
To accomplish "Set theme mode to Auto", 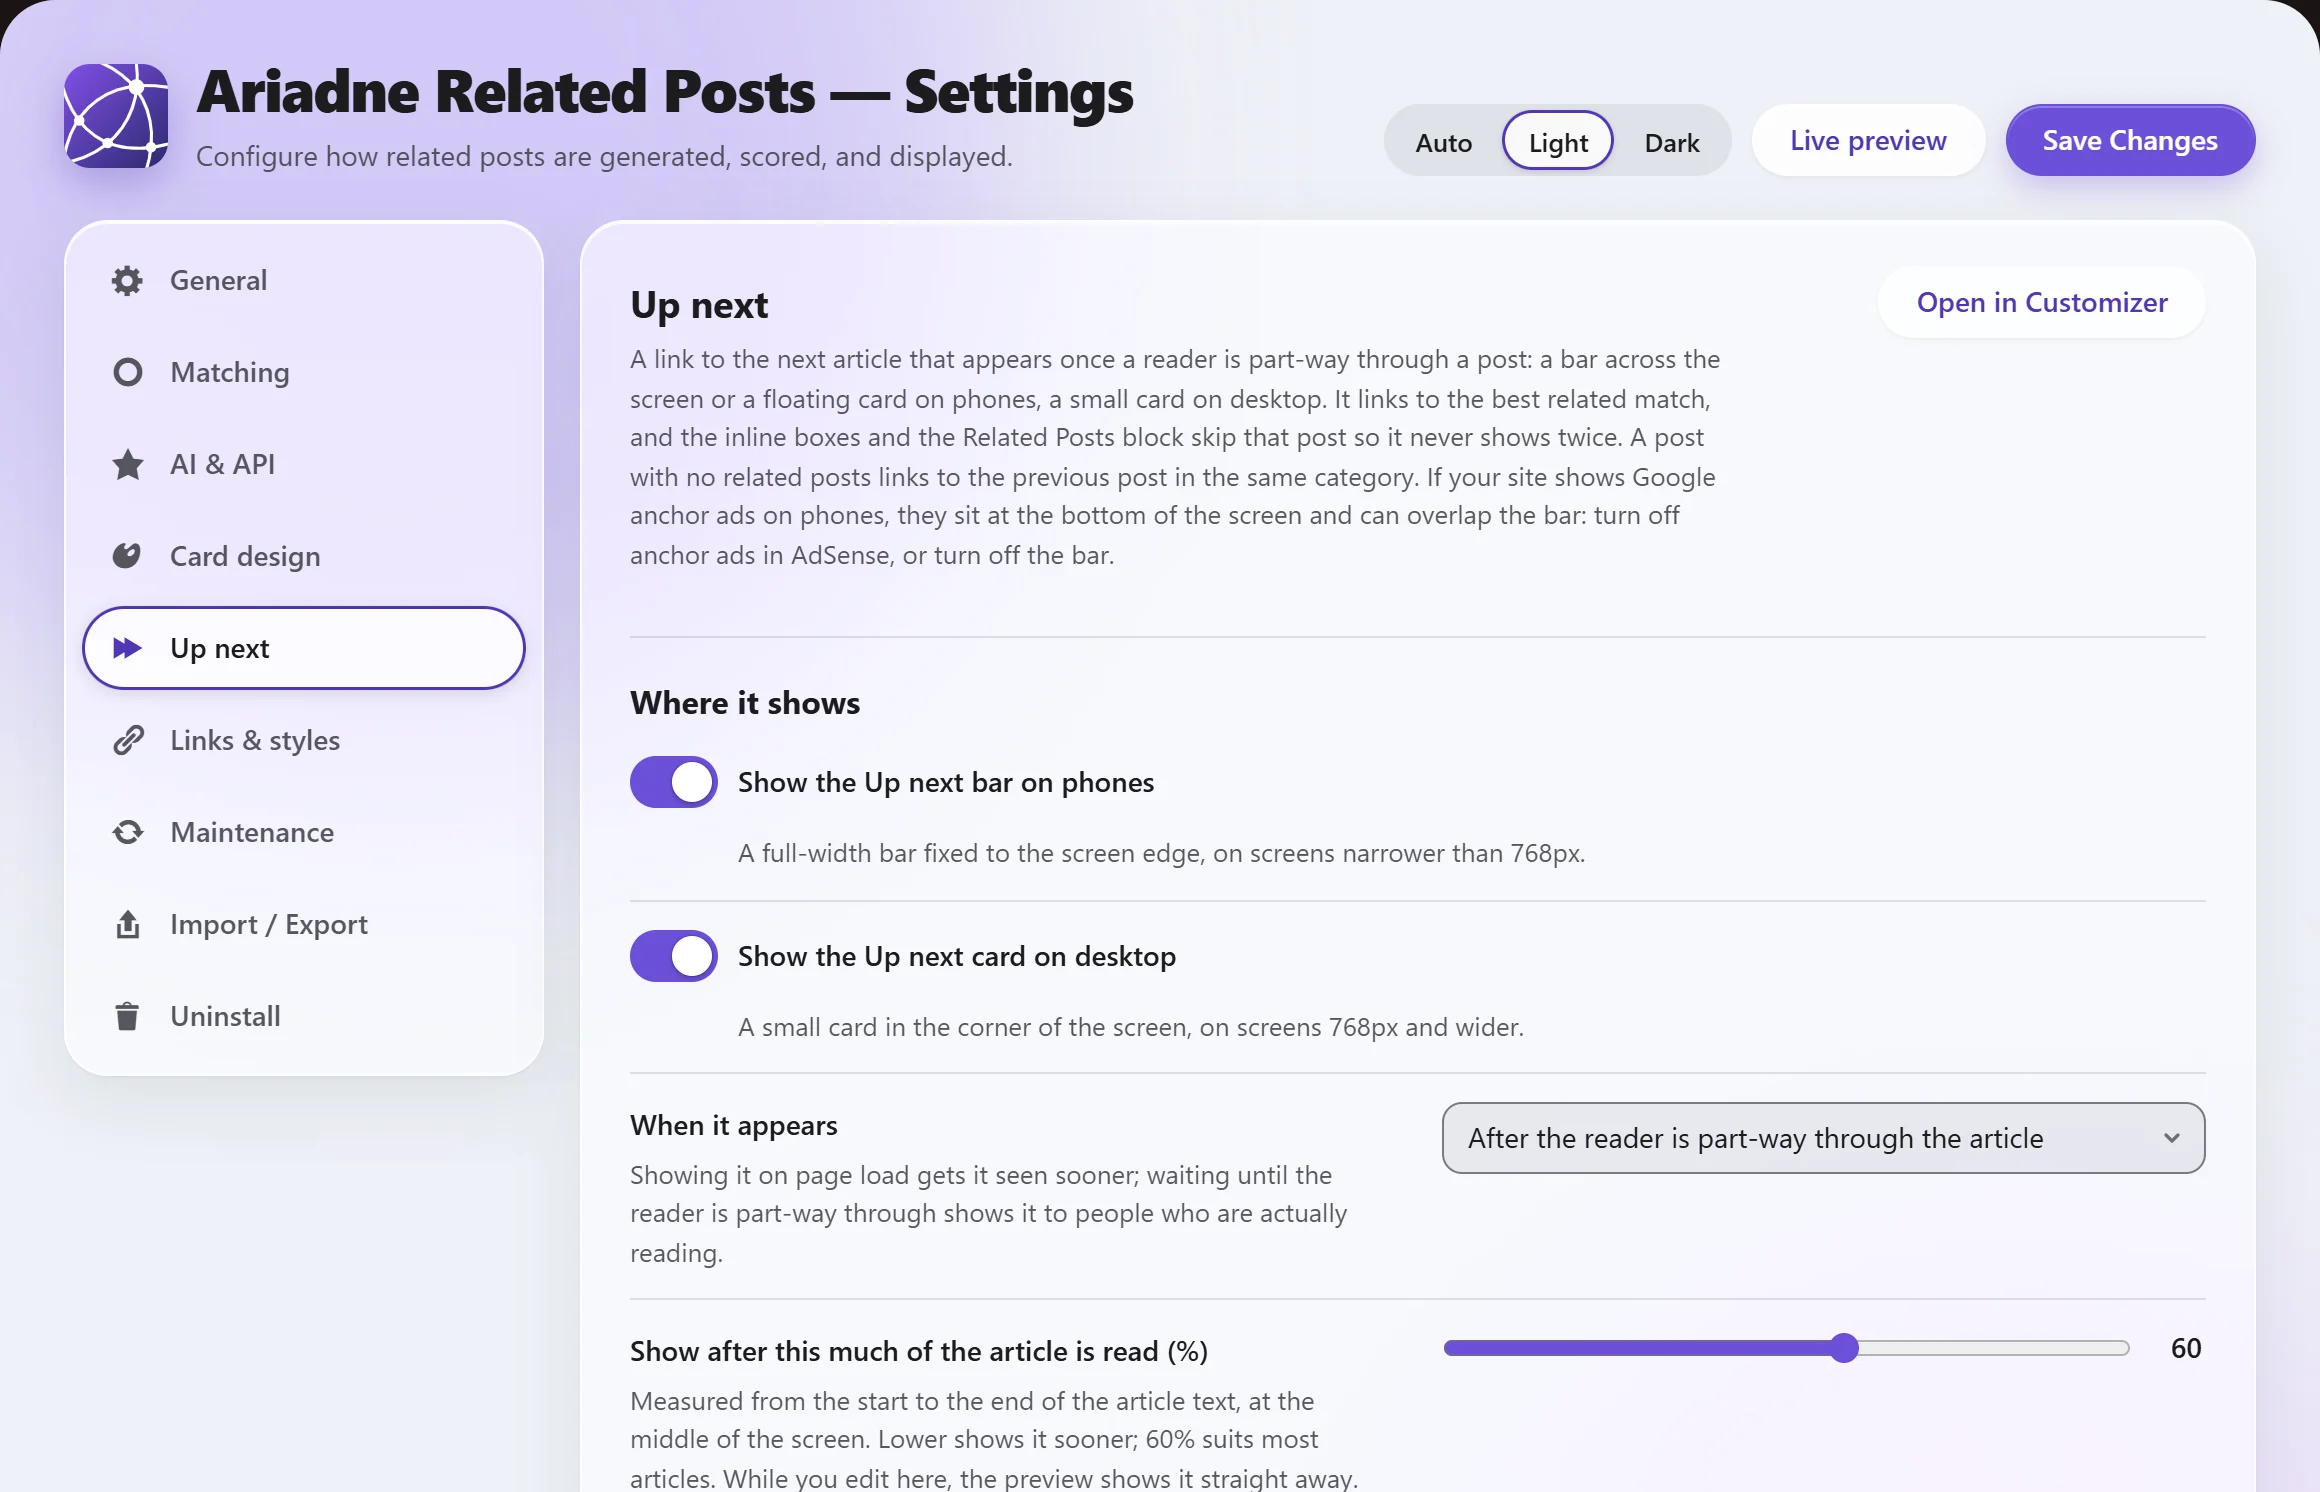I will click(1443, 142).
